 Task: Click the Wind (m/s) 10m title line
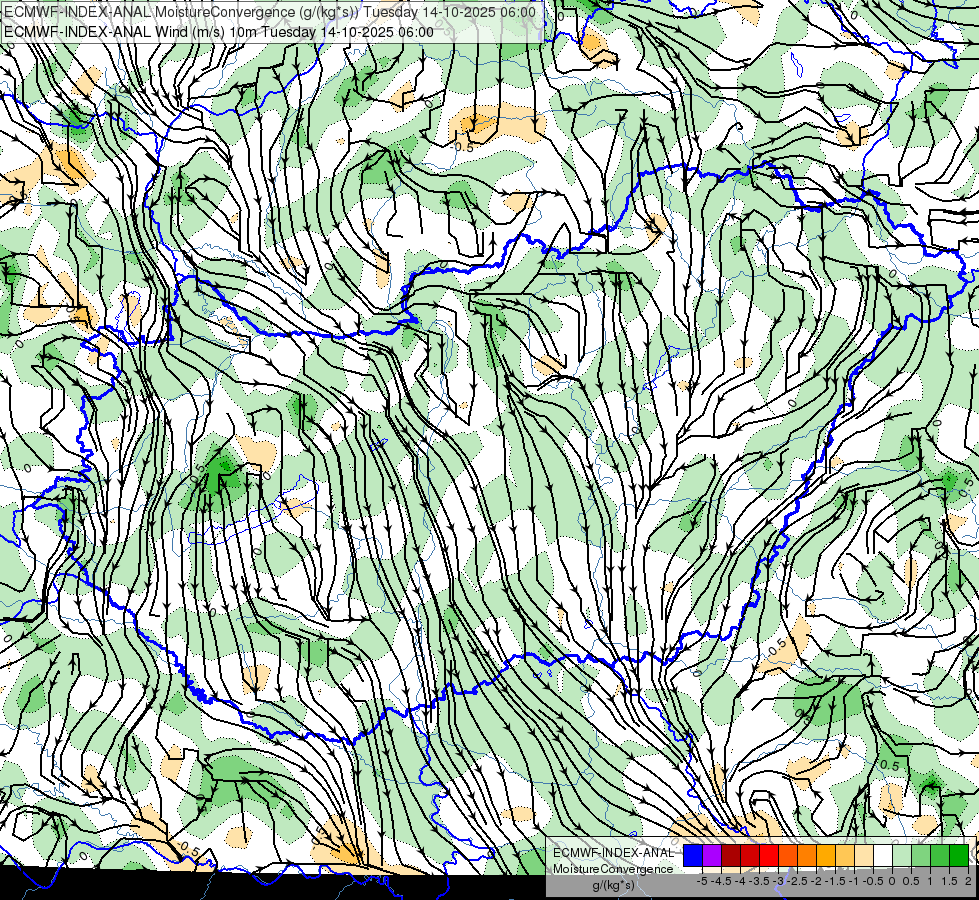point(219,31)
